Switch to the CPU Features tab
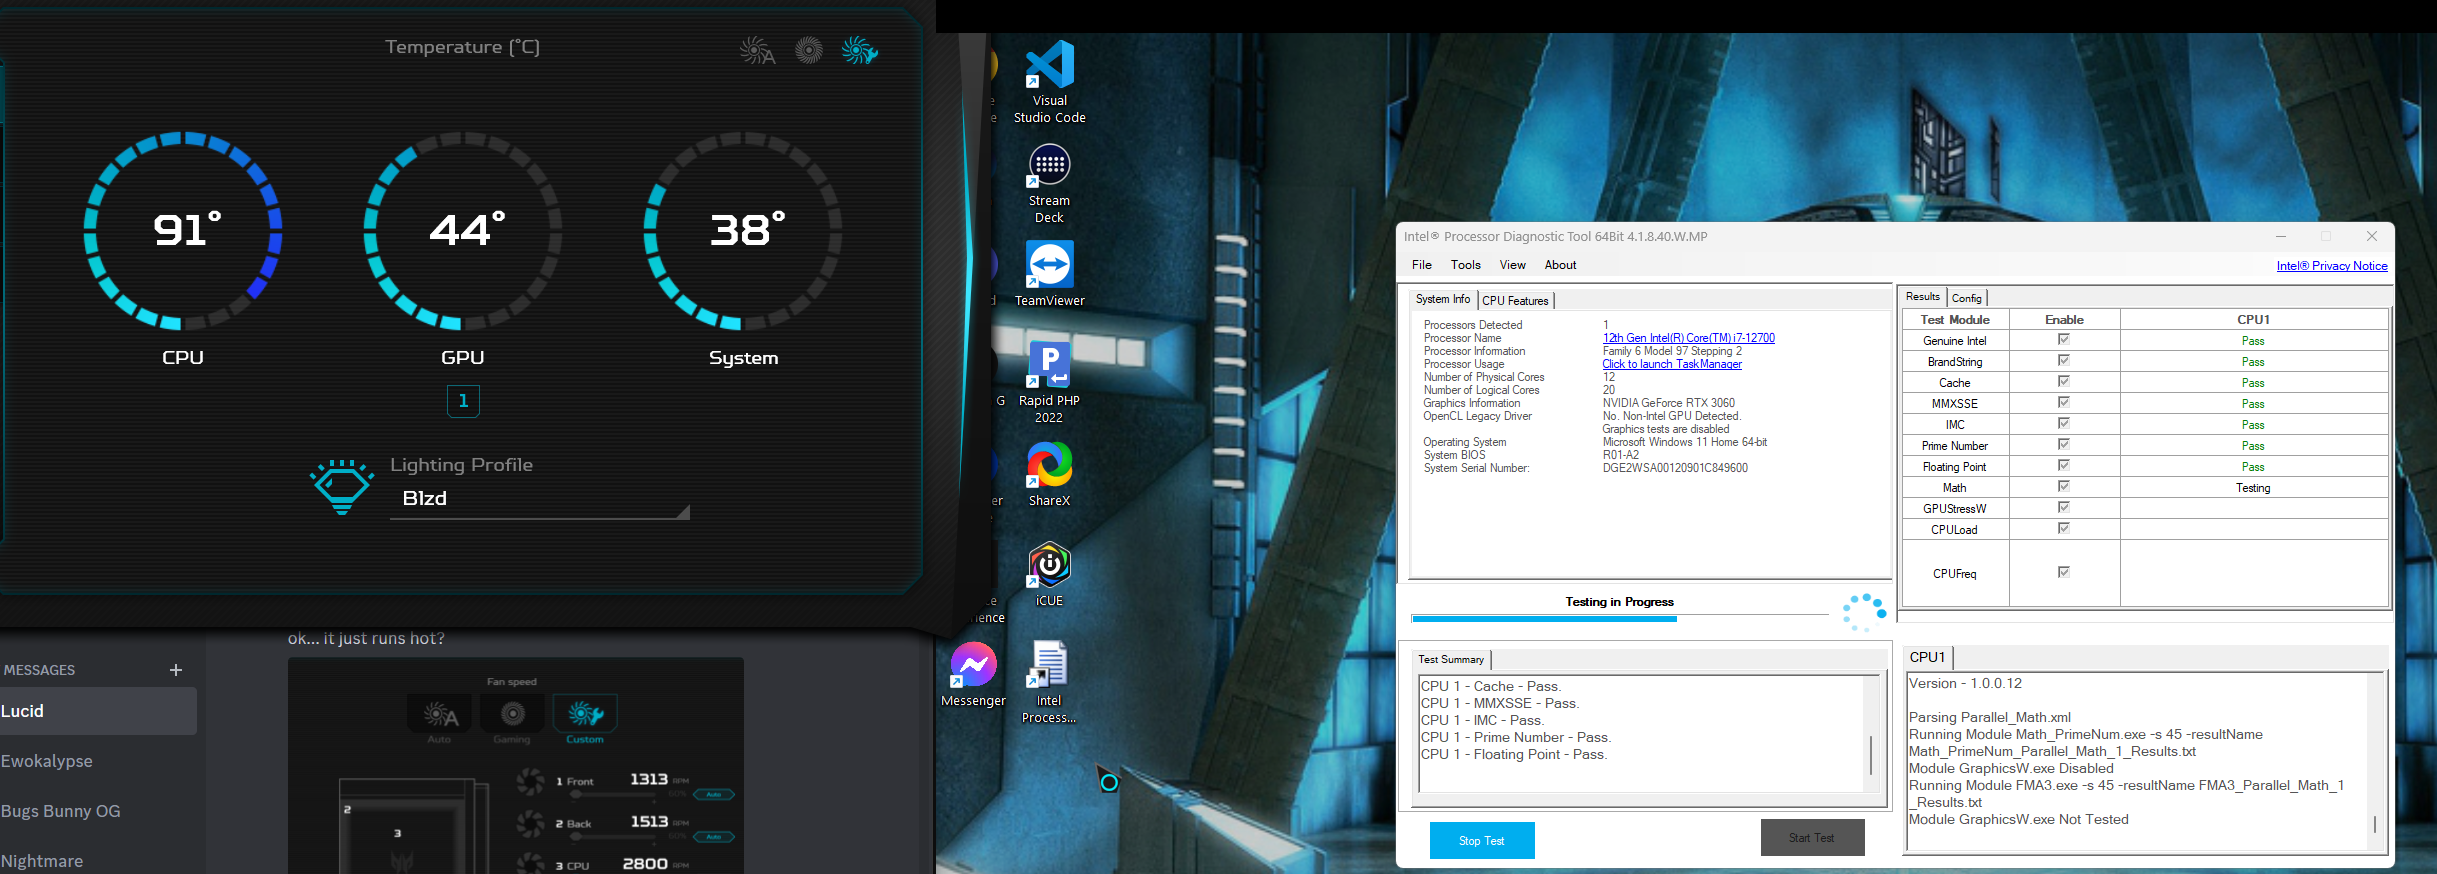 coord(1515,300)
